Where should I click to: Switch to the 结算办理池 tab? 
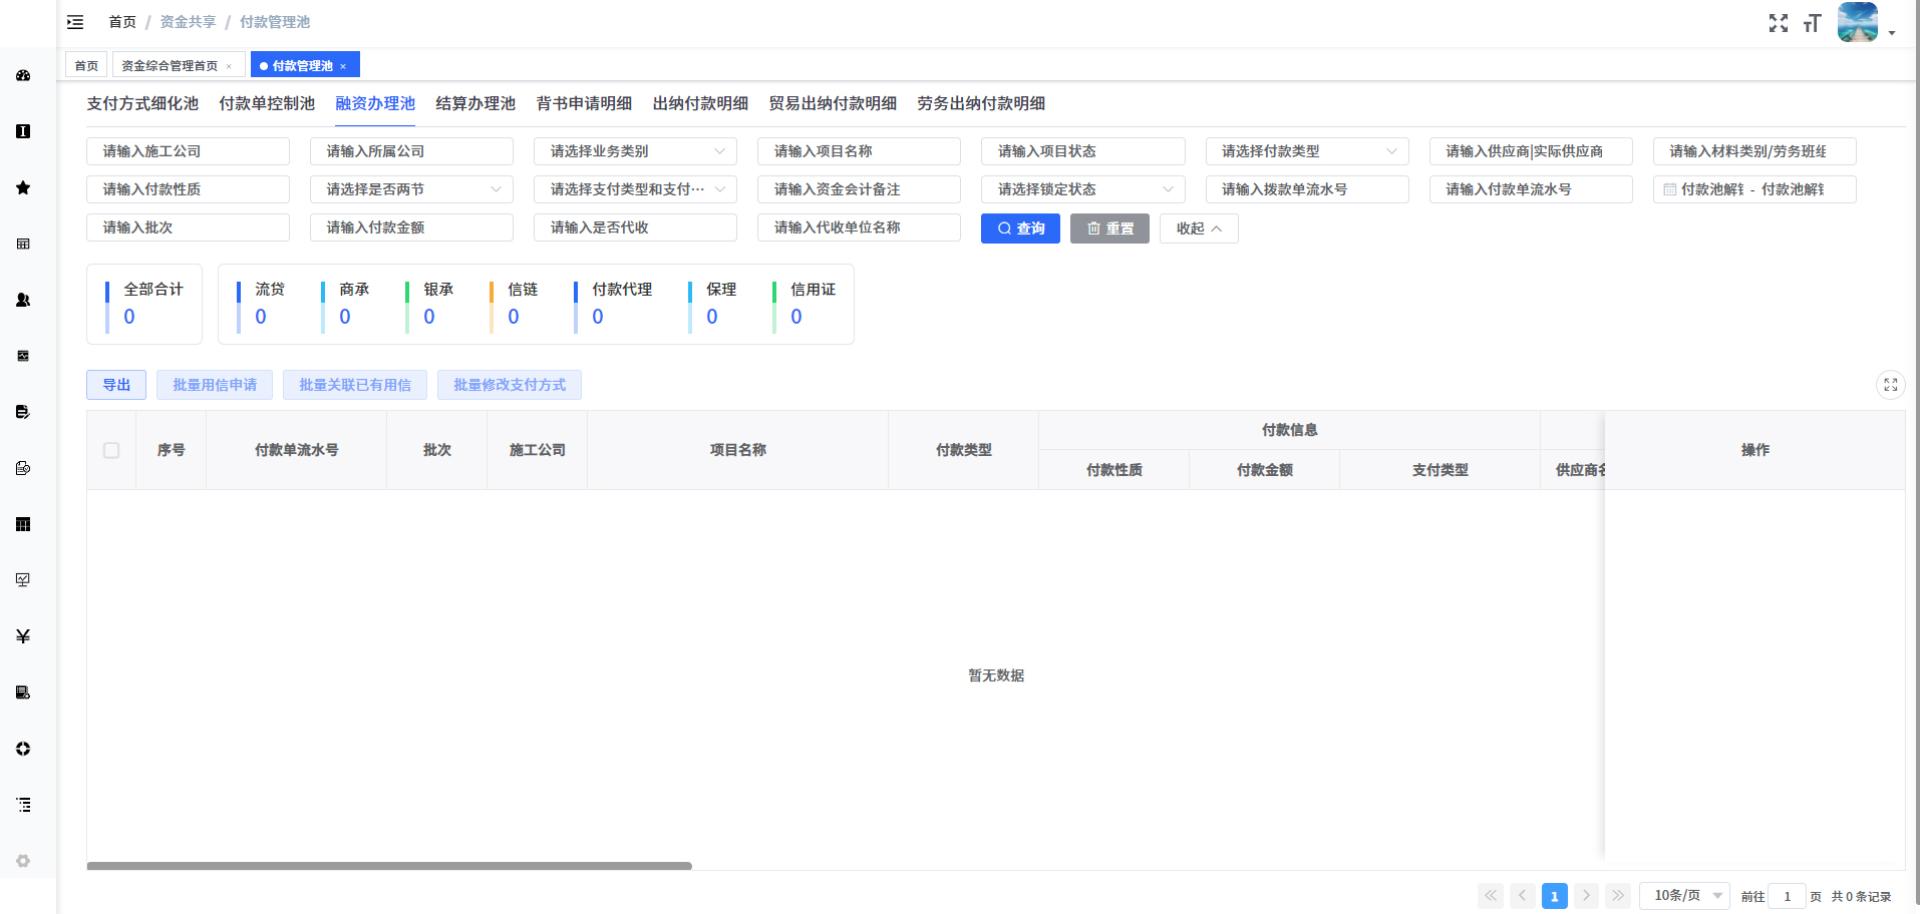(475, 104)
